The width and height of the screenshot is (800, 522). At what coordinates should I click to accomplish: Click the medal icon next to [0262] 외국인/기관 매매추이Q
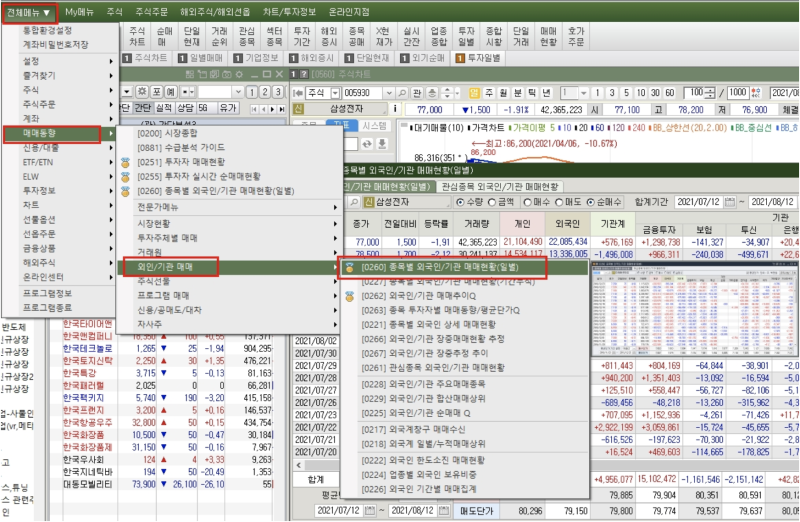coord(350,296)
